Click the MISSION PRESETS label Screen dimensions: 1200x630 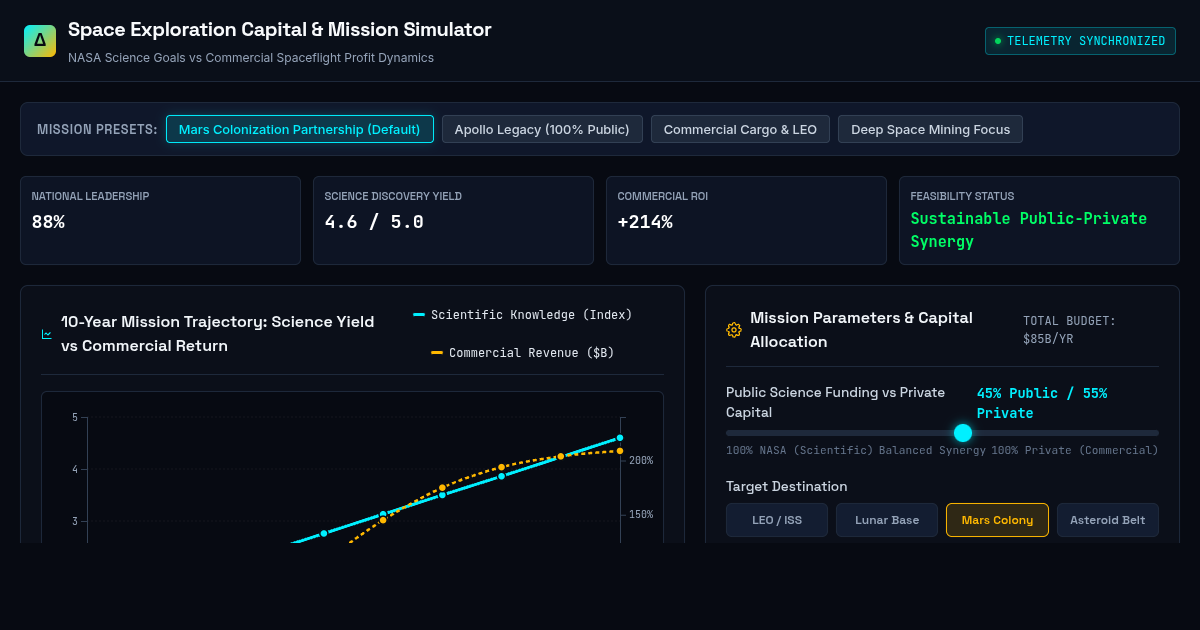[97, 129]
